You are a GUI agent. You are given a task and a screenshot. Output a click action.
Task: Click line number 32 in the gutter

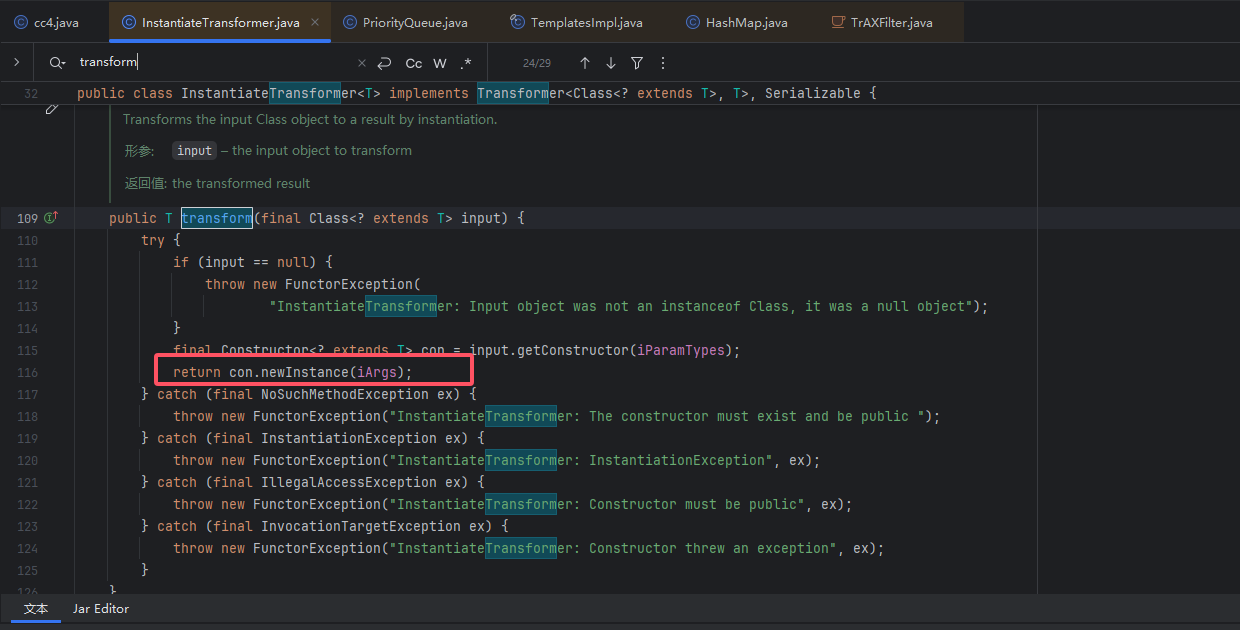point(30,93)
